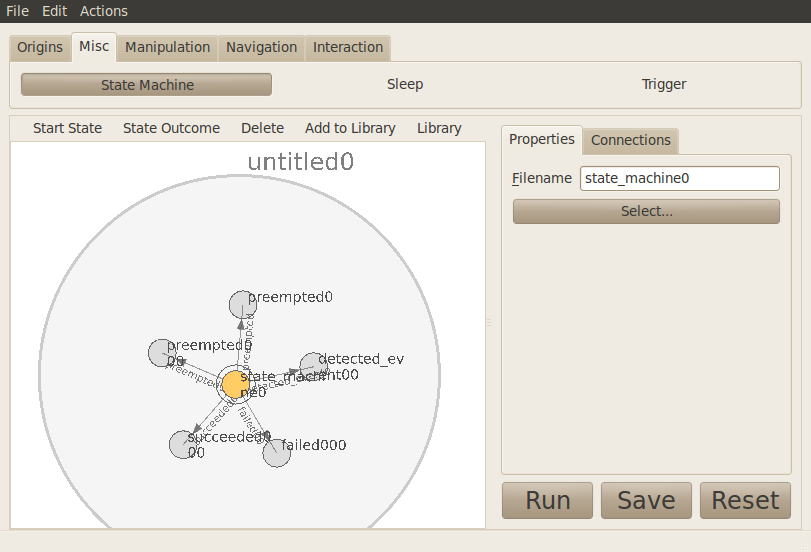The image size is (811, 552).
Task: Choose the Trigger state type
Action: coord(664,85)
